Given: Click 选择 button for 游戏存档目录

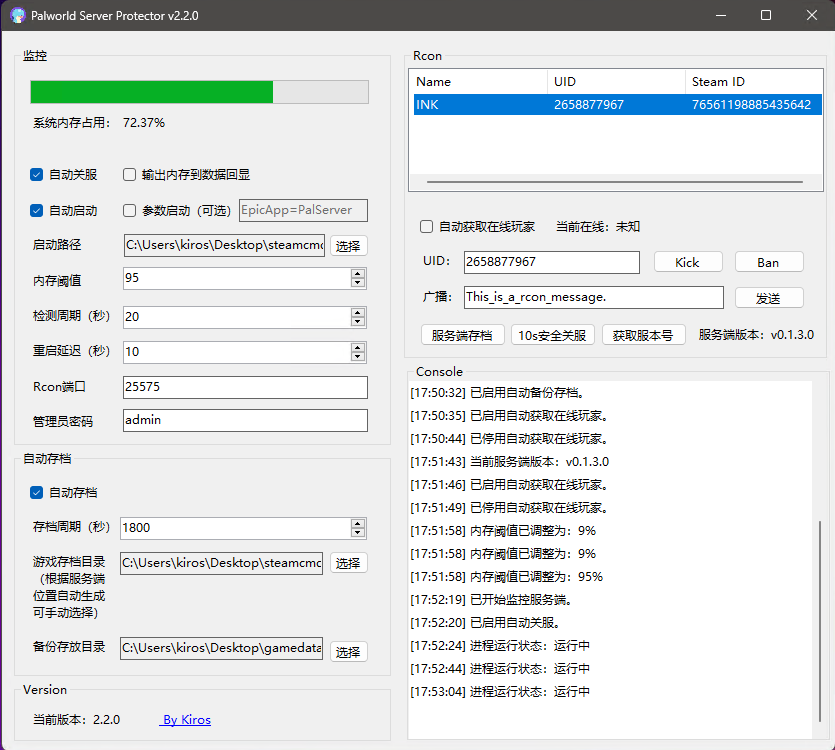Looking at the screenshot, I should (348, 563).
